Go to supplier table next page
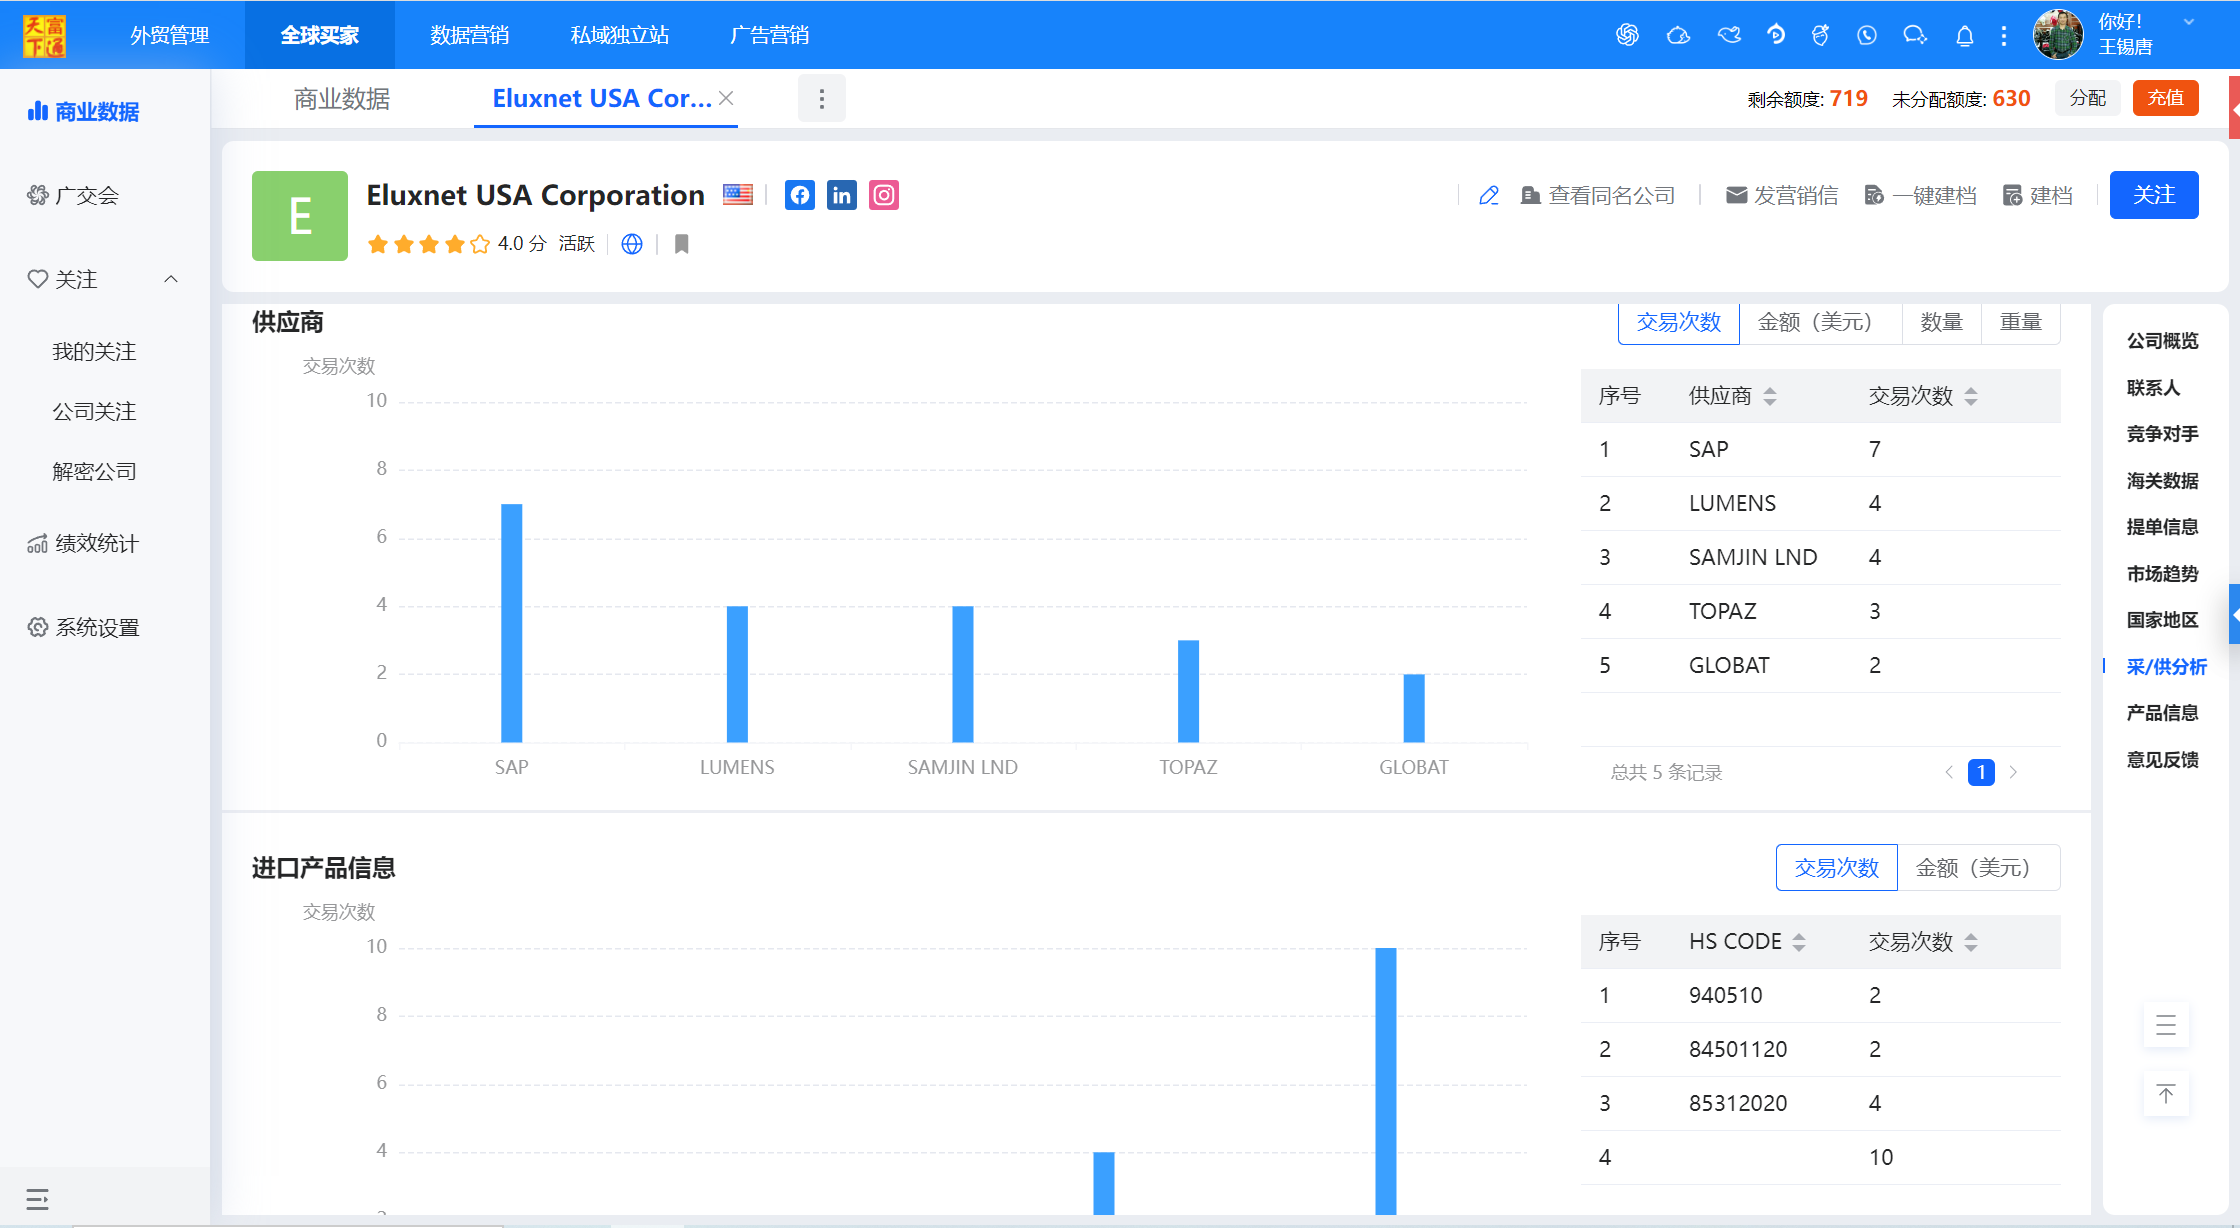 2013,772
